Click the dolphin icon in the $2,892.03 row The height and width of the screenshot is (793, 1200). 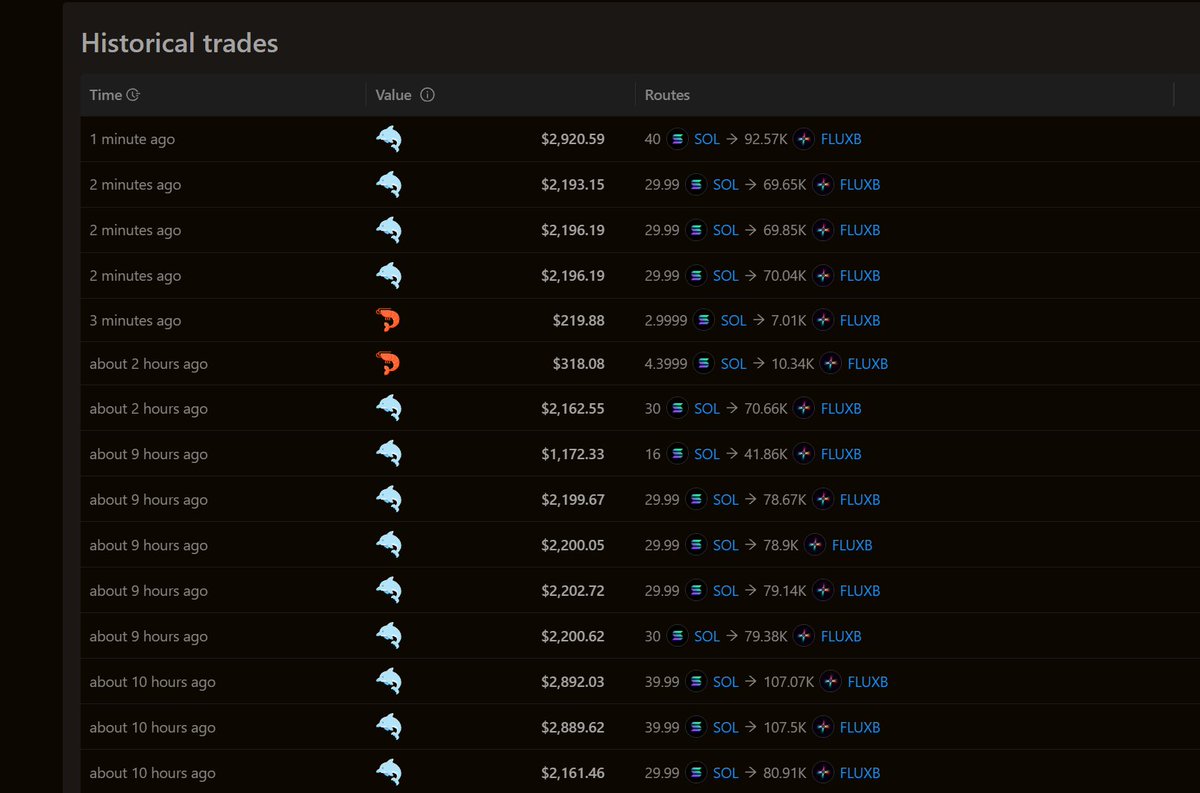coord(388,681)
